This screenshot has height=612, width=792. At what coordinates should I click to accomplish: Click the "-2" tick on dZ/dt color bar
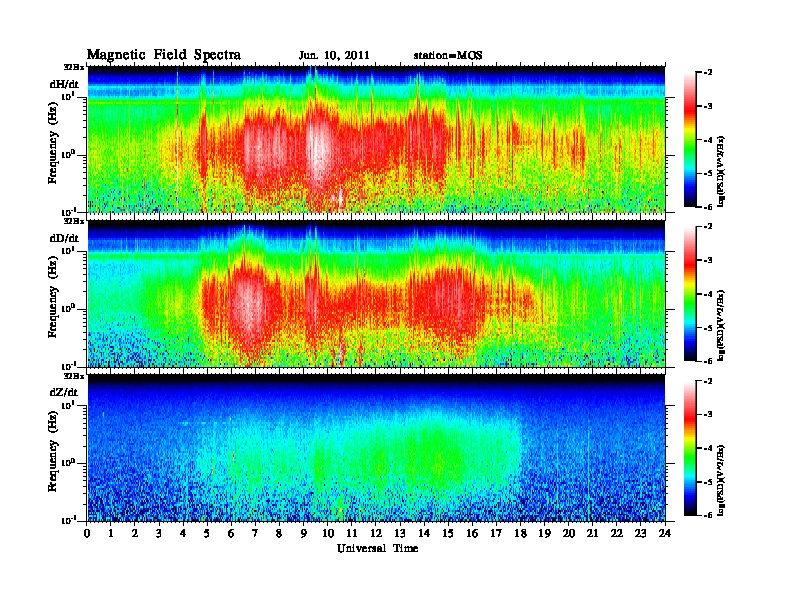(708, 381)
